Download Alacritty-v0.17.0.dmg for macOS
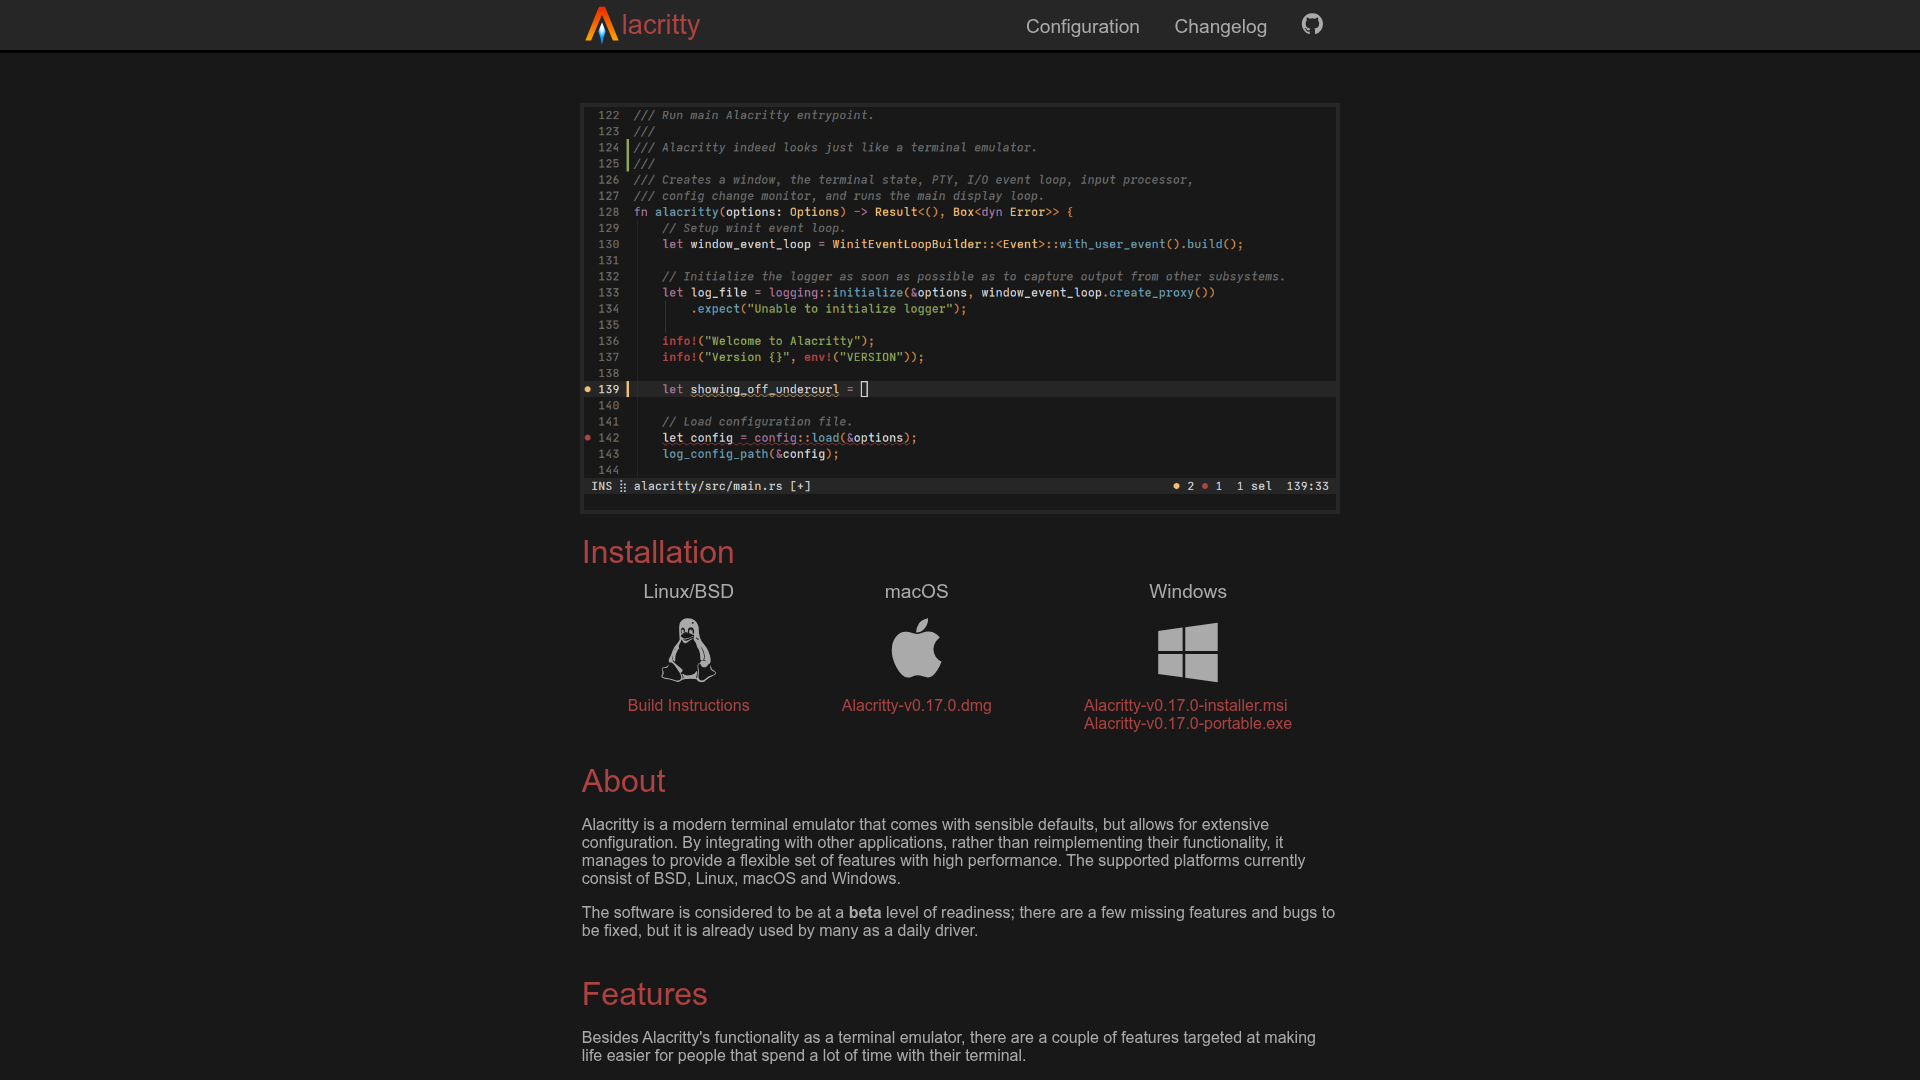 tap(916, 705)
